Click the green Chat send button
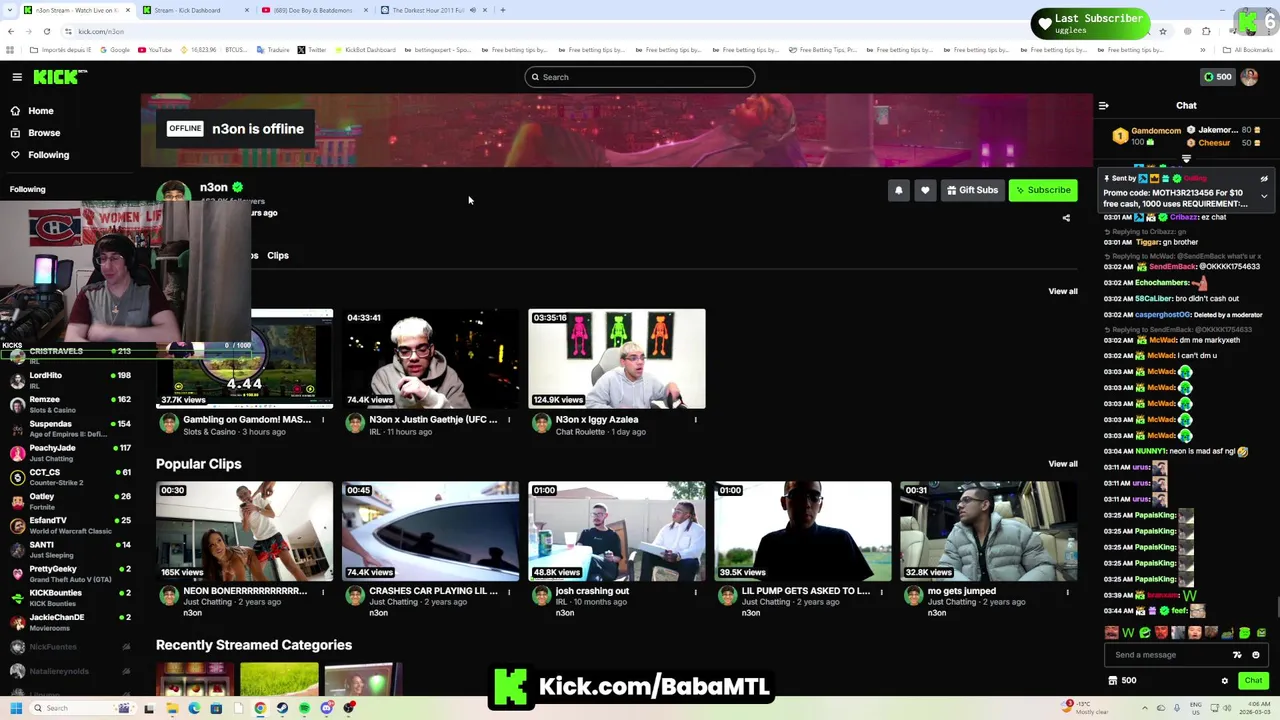 click(x=1253, y=681)
